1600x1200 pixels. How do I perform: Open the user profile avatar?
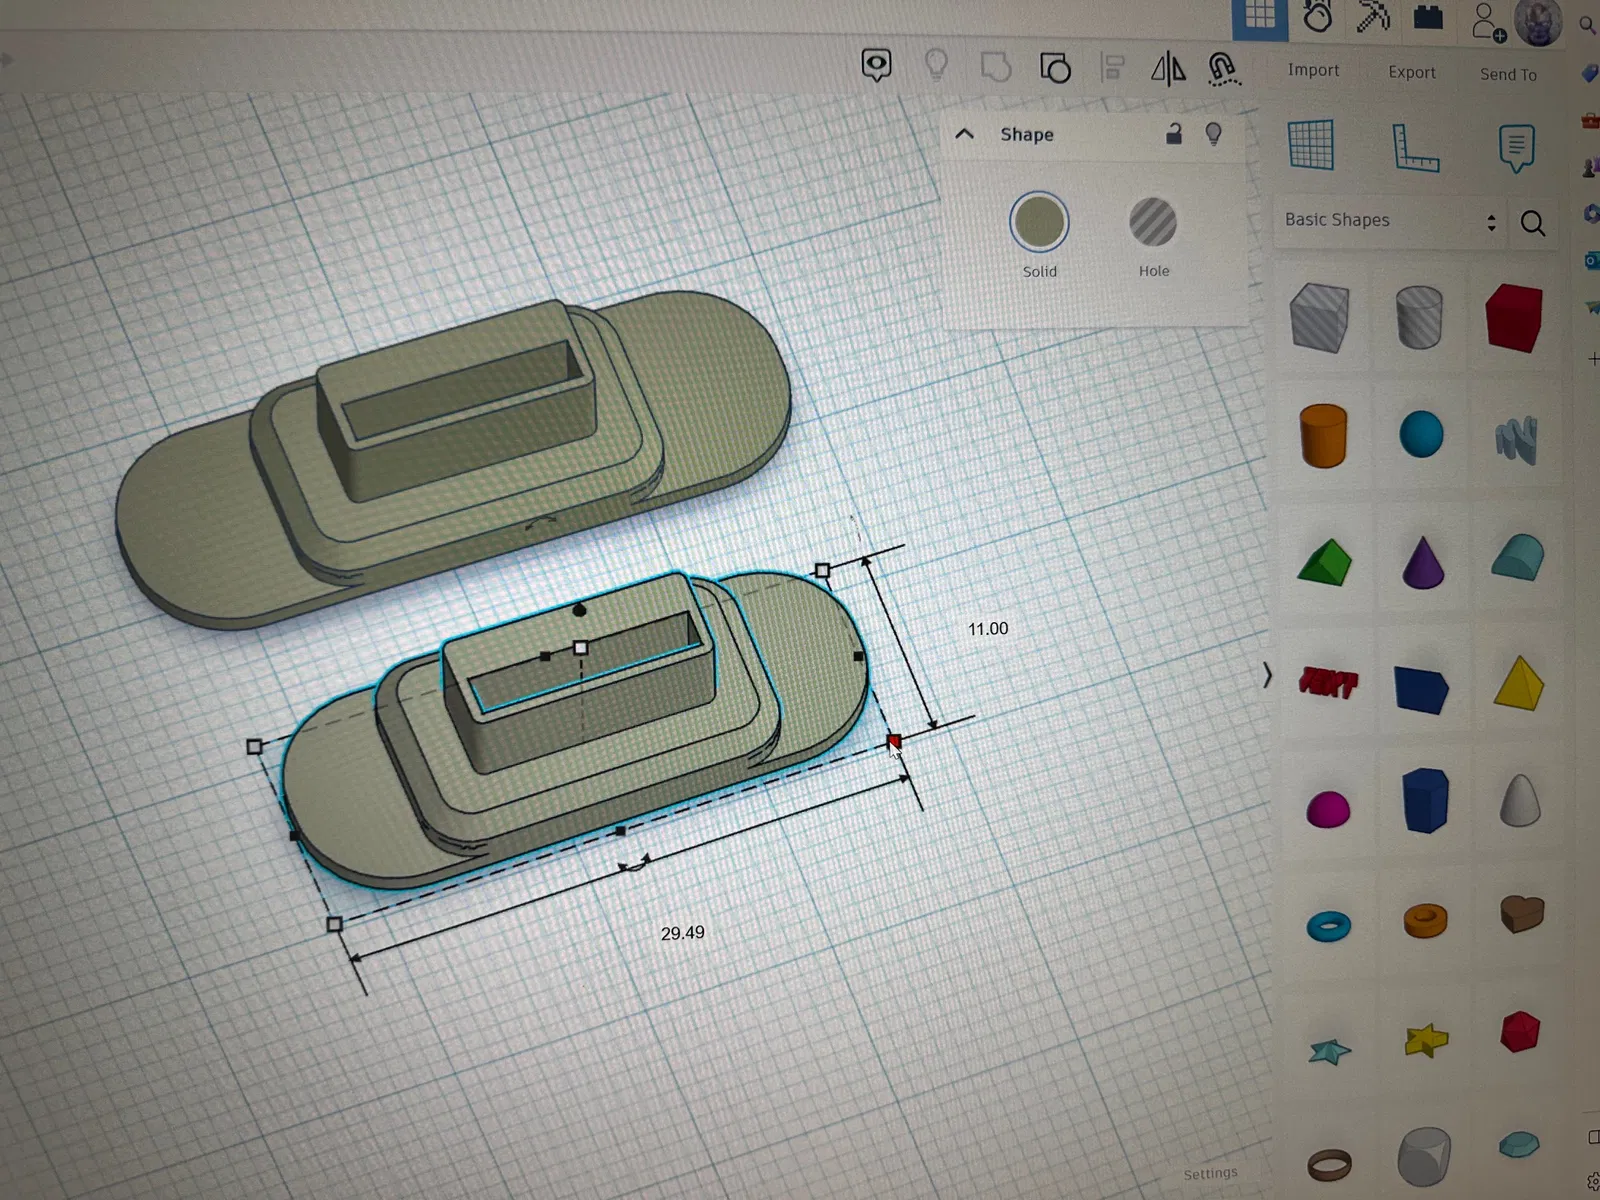(x=1538, y=22)
